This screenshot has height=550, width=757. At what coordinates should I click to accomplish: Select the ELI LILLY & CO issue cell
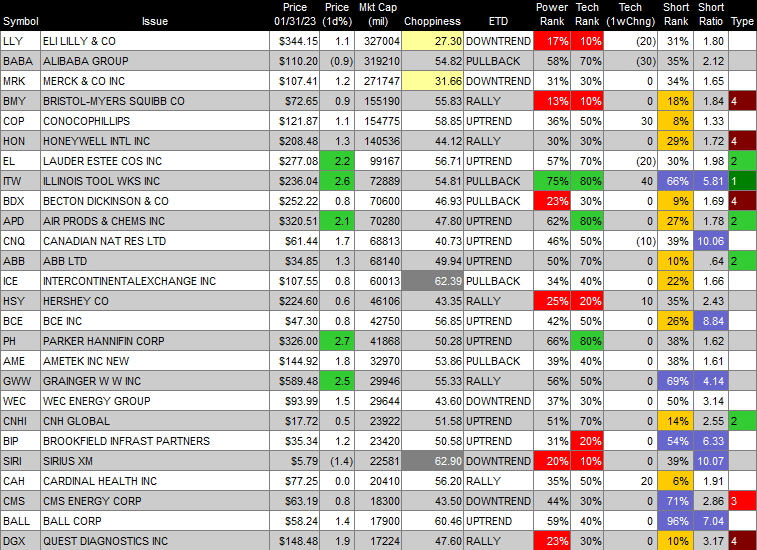coord(155,41)
